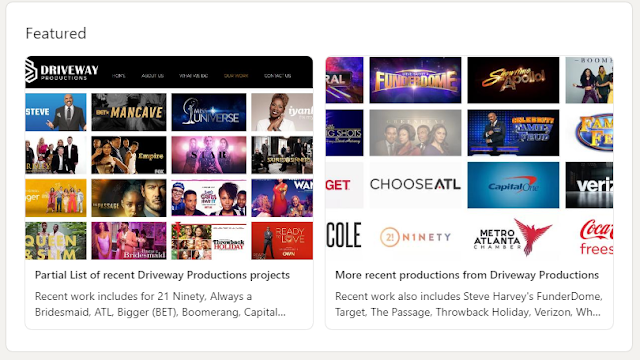
Task: Click the FunderDome thumbnail
Action: pyautogui.click(x=416, y=80)
